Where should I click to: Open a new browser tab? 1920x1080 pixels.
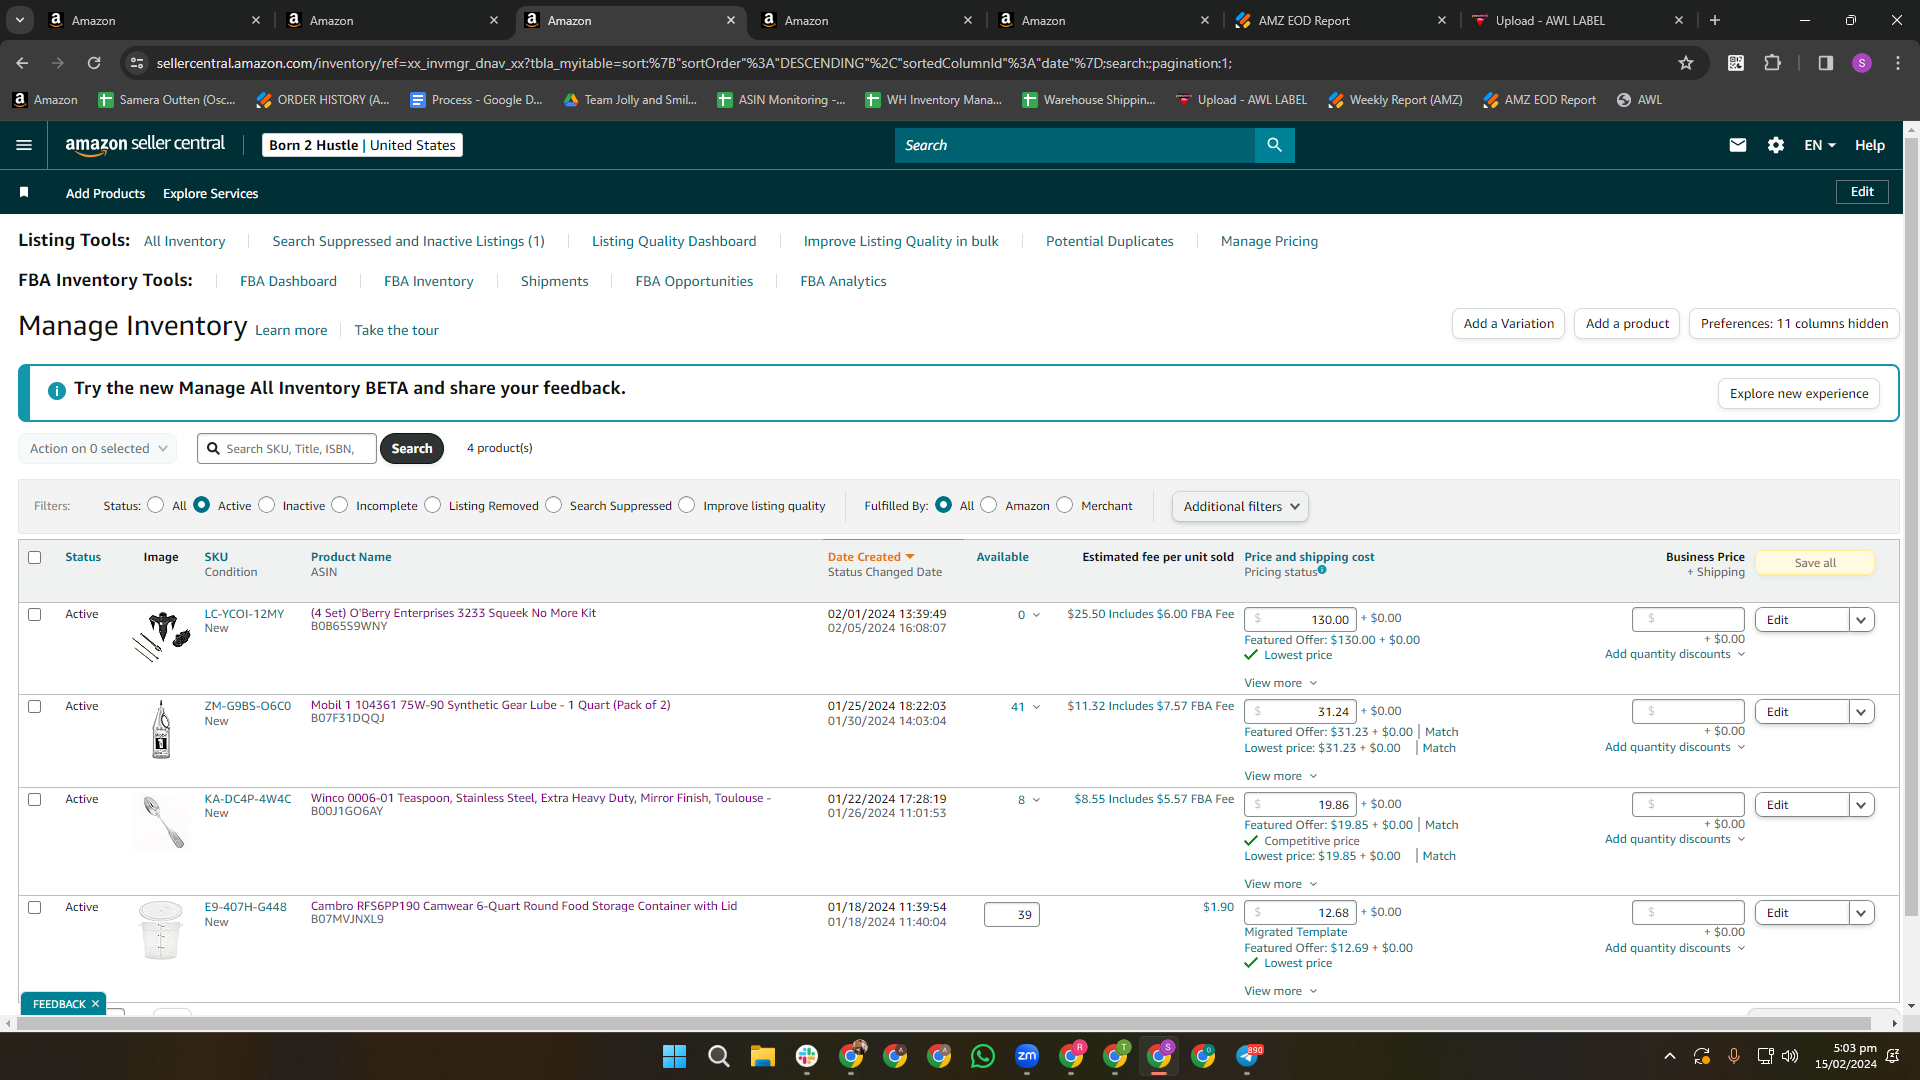1715,20
